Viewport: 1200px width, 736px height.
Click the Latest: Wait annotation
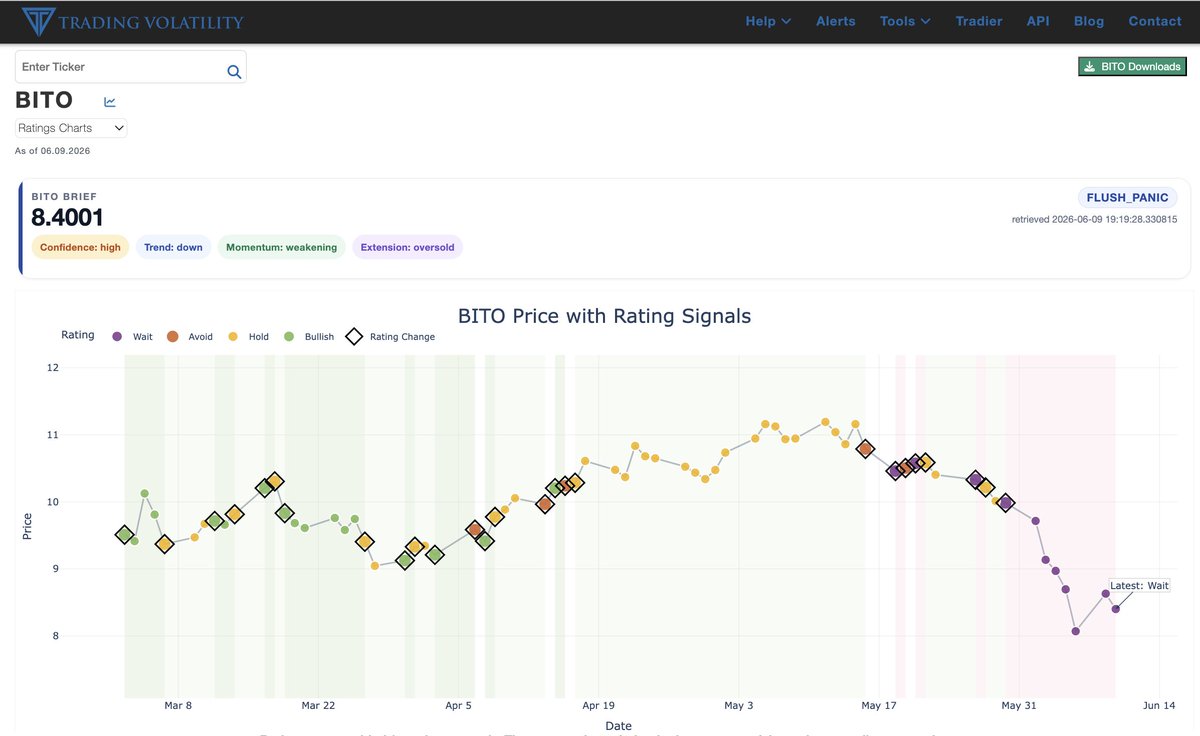click(x=1140, y=586)
